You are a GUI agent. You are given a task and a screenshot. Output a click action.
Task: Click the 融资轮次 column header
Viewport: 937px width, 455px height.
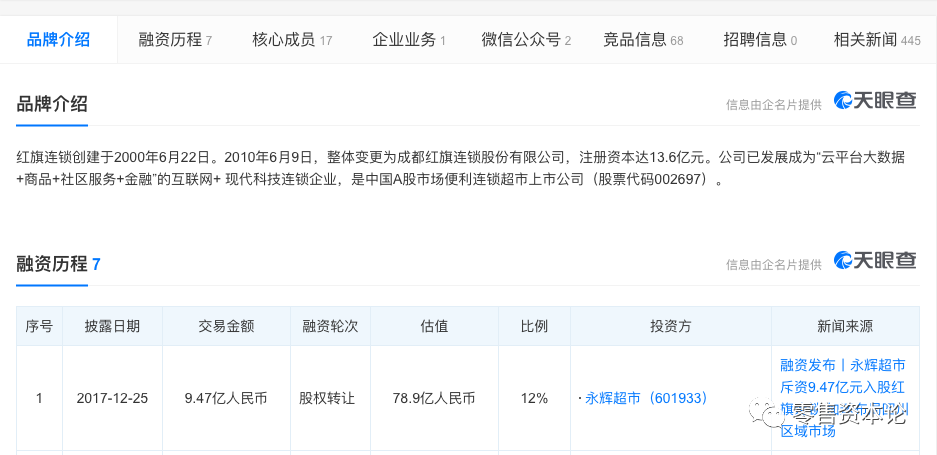coord(329,326)
